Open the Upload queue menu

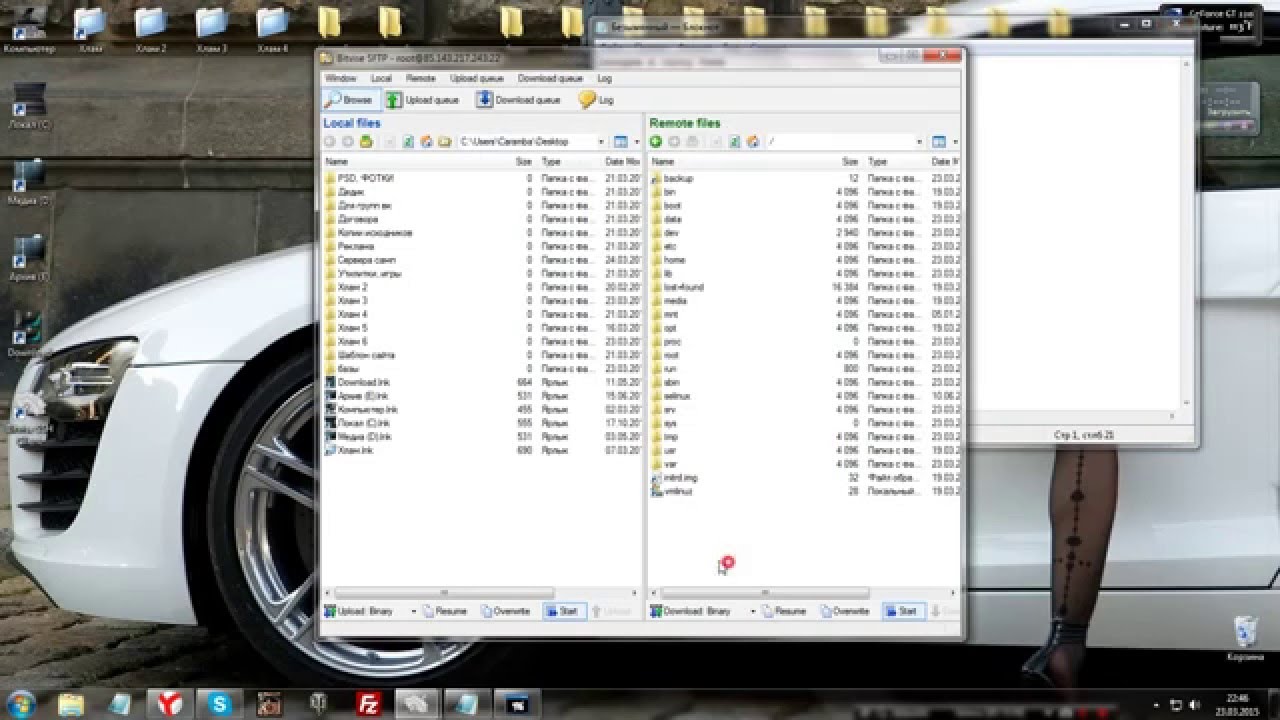click(x=476, y=78)
